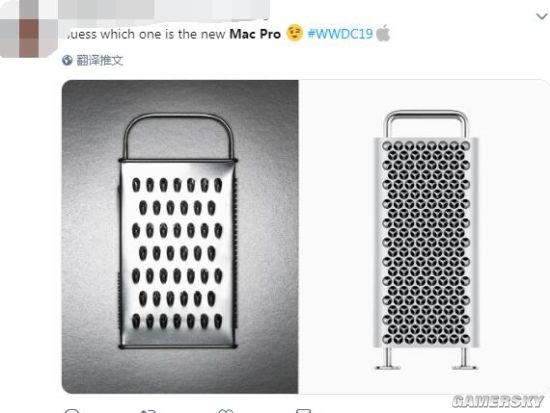The width and height of the screenshot is (550, 413).
Task: Click the gray Apple logo emoji
Action: point(383,33)
